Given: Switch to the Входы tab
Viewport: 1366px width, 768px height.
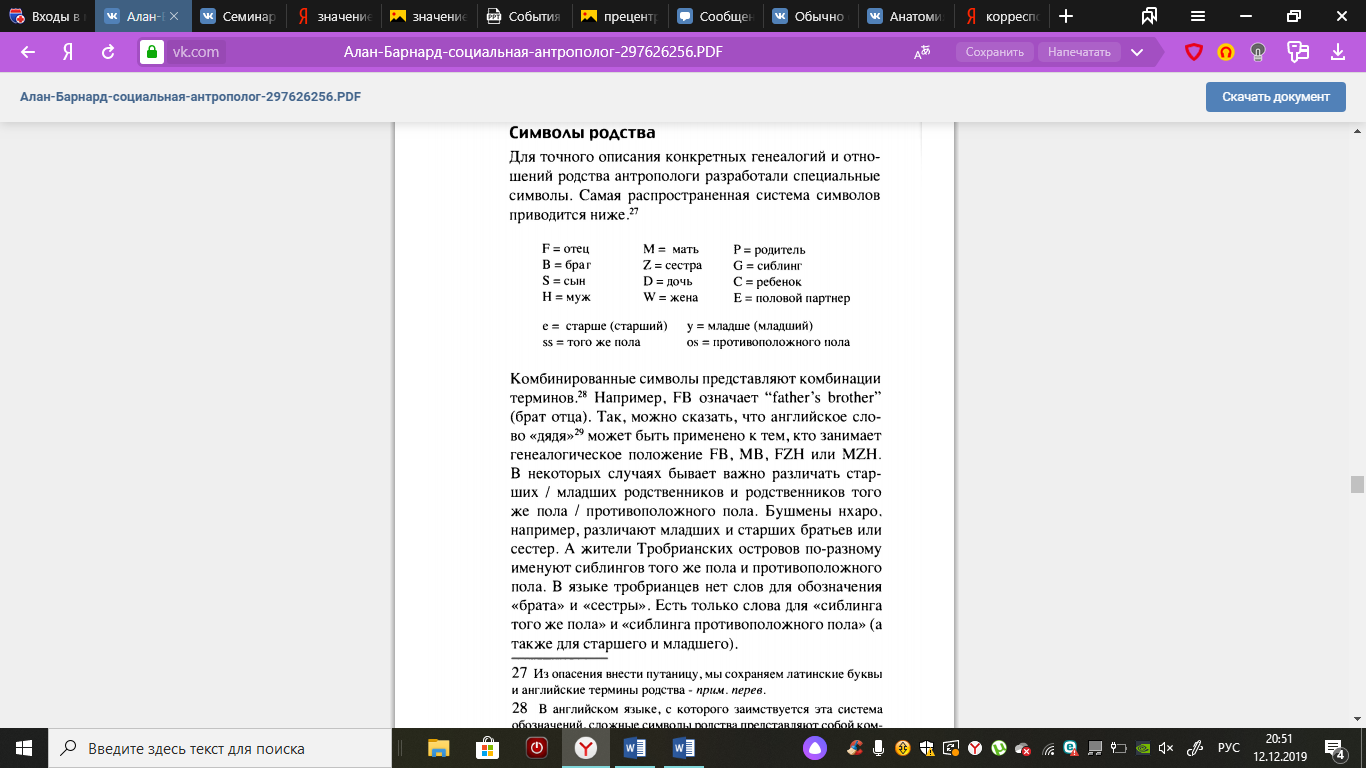Looking at the screenshot, I should click(x=45, y=16).
